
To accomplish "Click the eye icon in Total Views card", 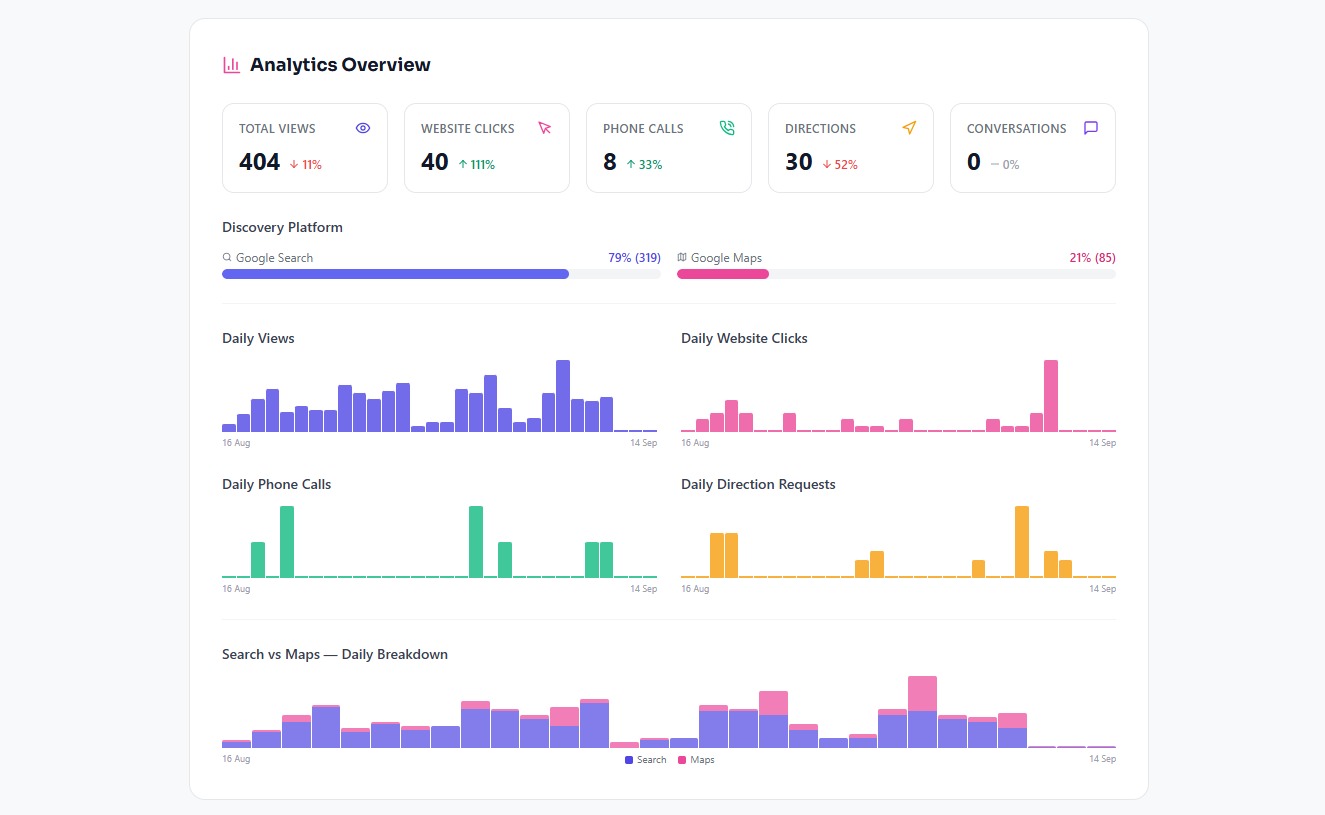I will (363, 128).
